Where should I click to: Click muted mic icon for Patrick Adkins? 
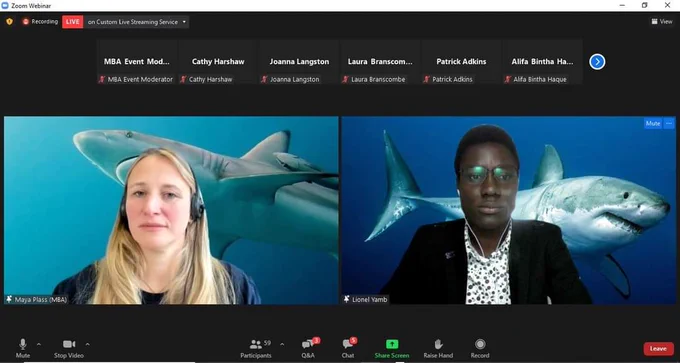(426, 79)
